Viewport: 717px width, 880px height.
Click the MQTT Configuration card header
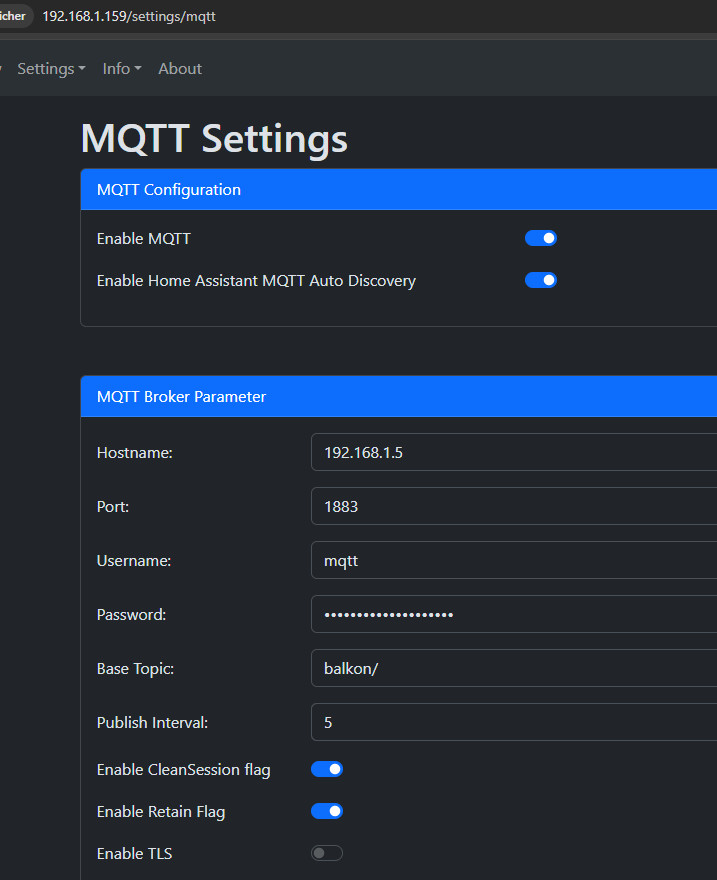pos(399,189)
